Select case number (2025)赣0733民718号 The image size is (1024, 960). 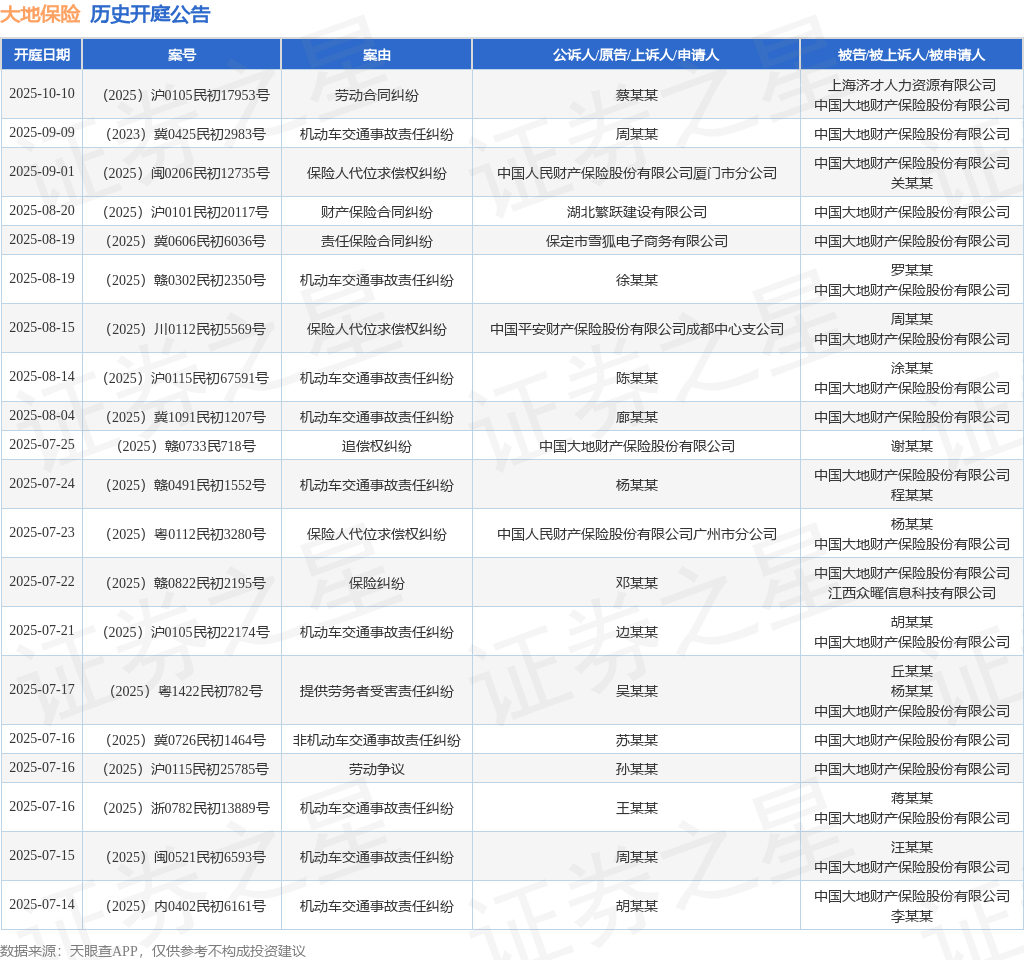point(186,447)
